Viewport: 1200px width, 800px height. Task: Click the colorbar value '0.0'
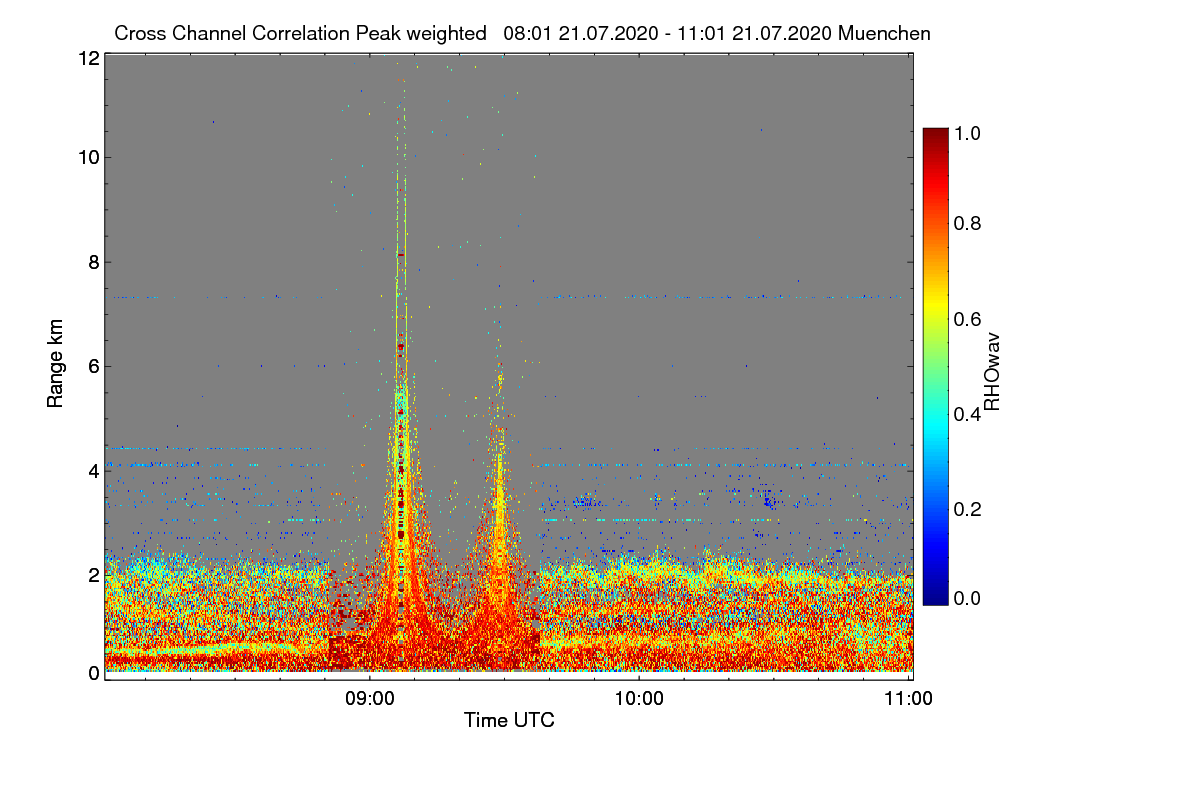coord(967,599)
